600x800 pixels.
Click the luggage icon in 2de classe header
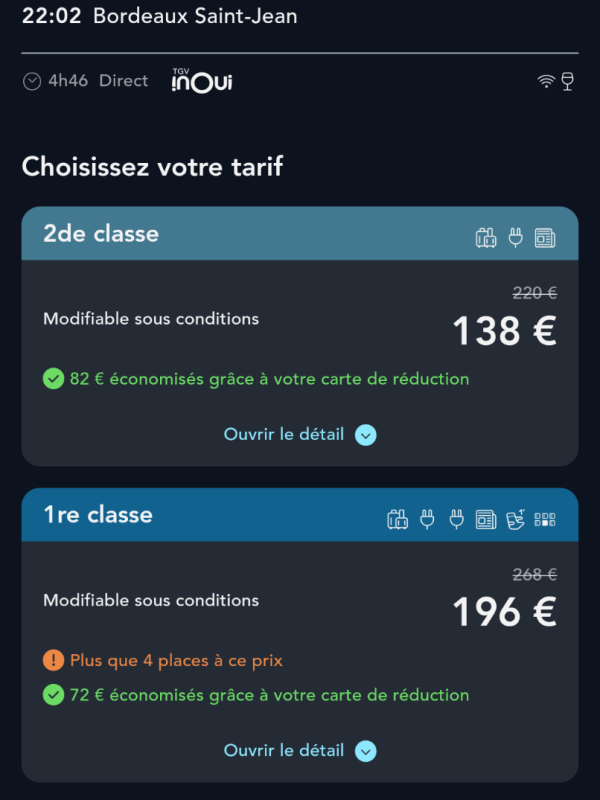point(486,237)
